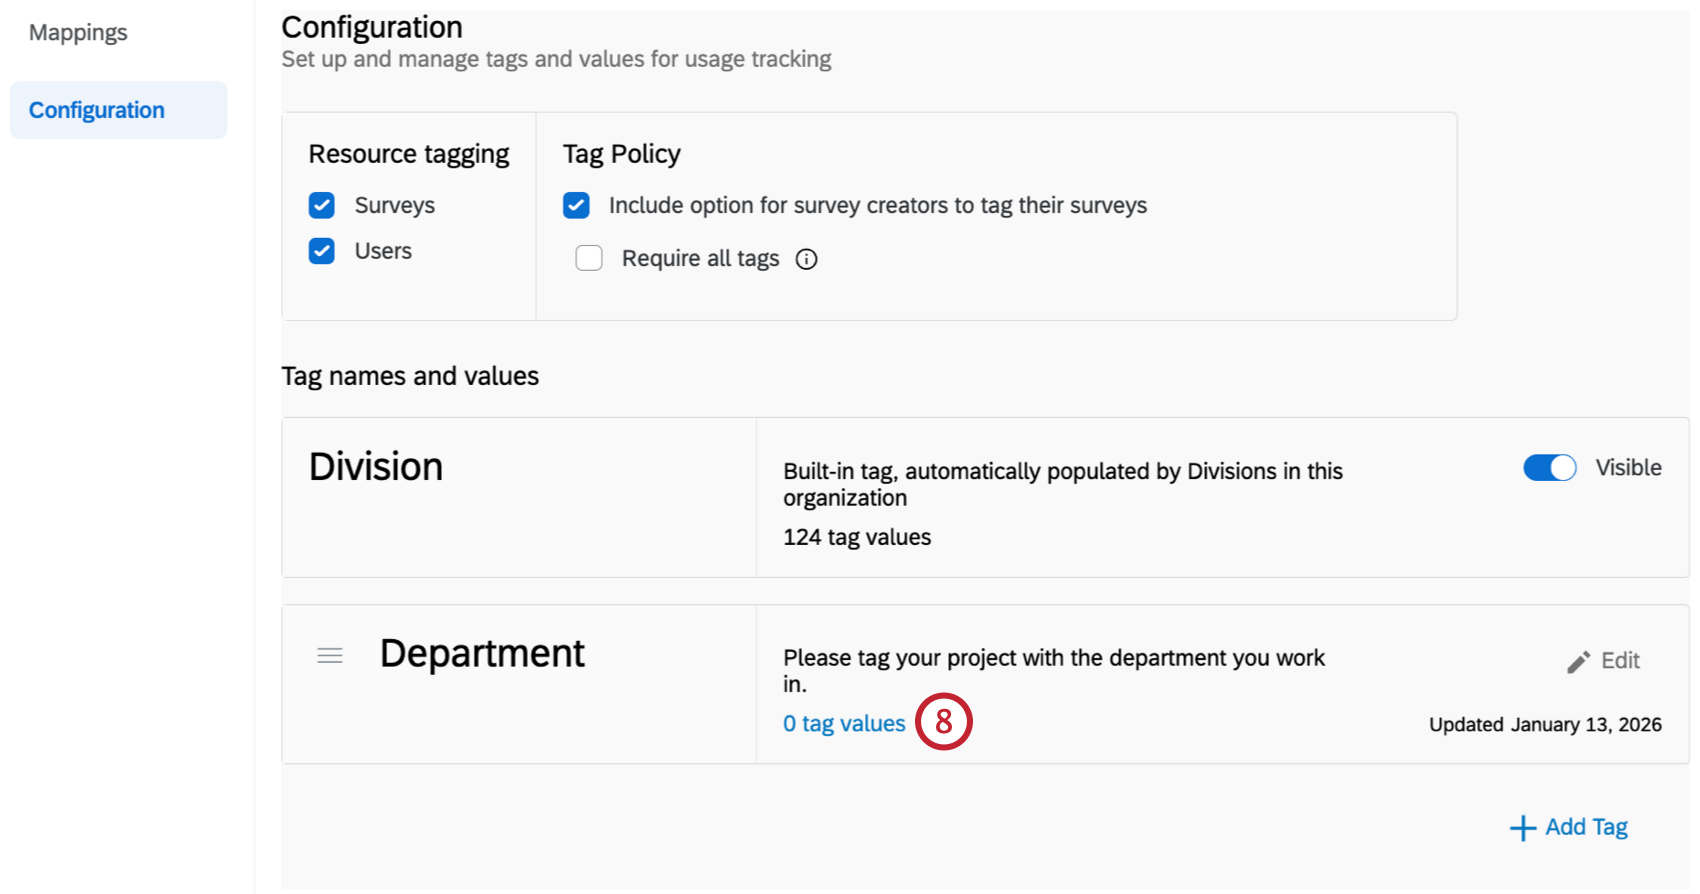Click the Require all tags info icon
The height and width of the screenshot is (894, 1700).
coord(806,259)
